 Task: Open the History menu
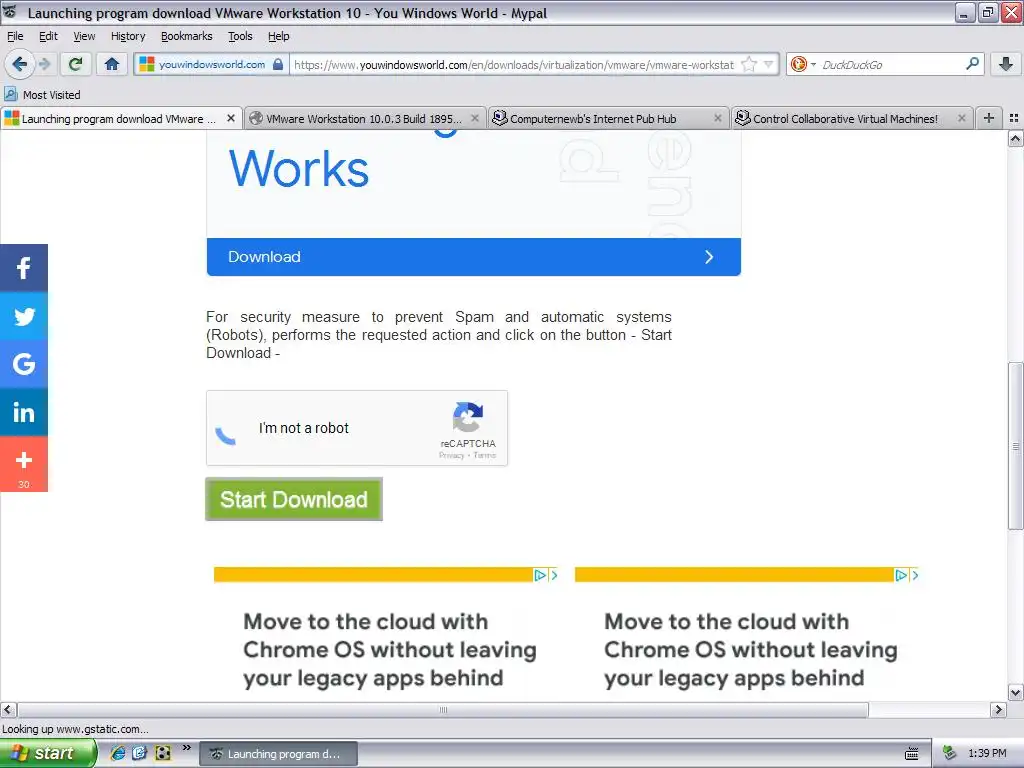click(127, 36)
